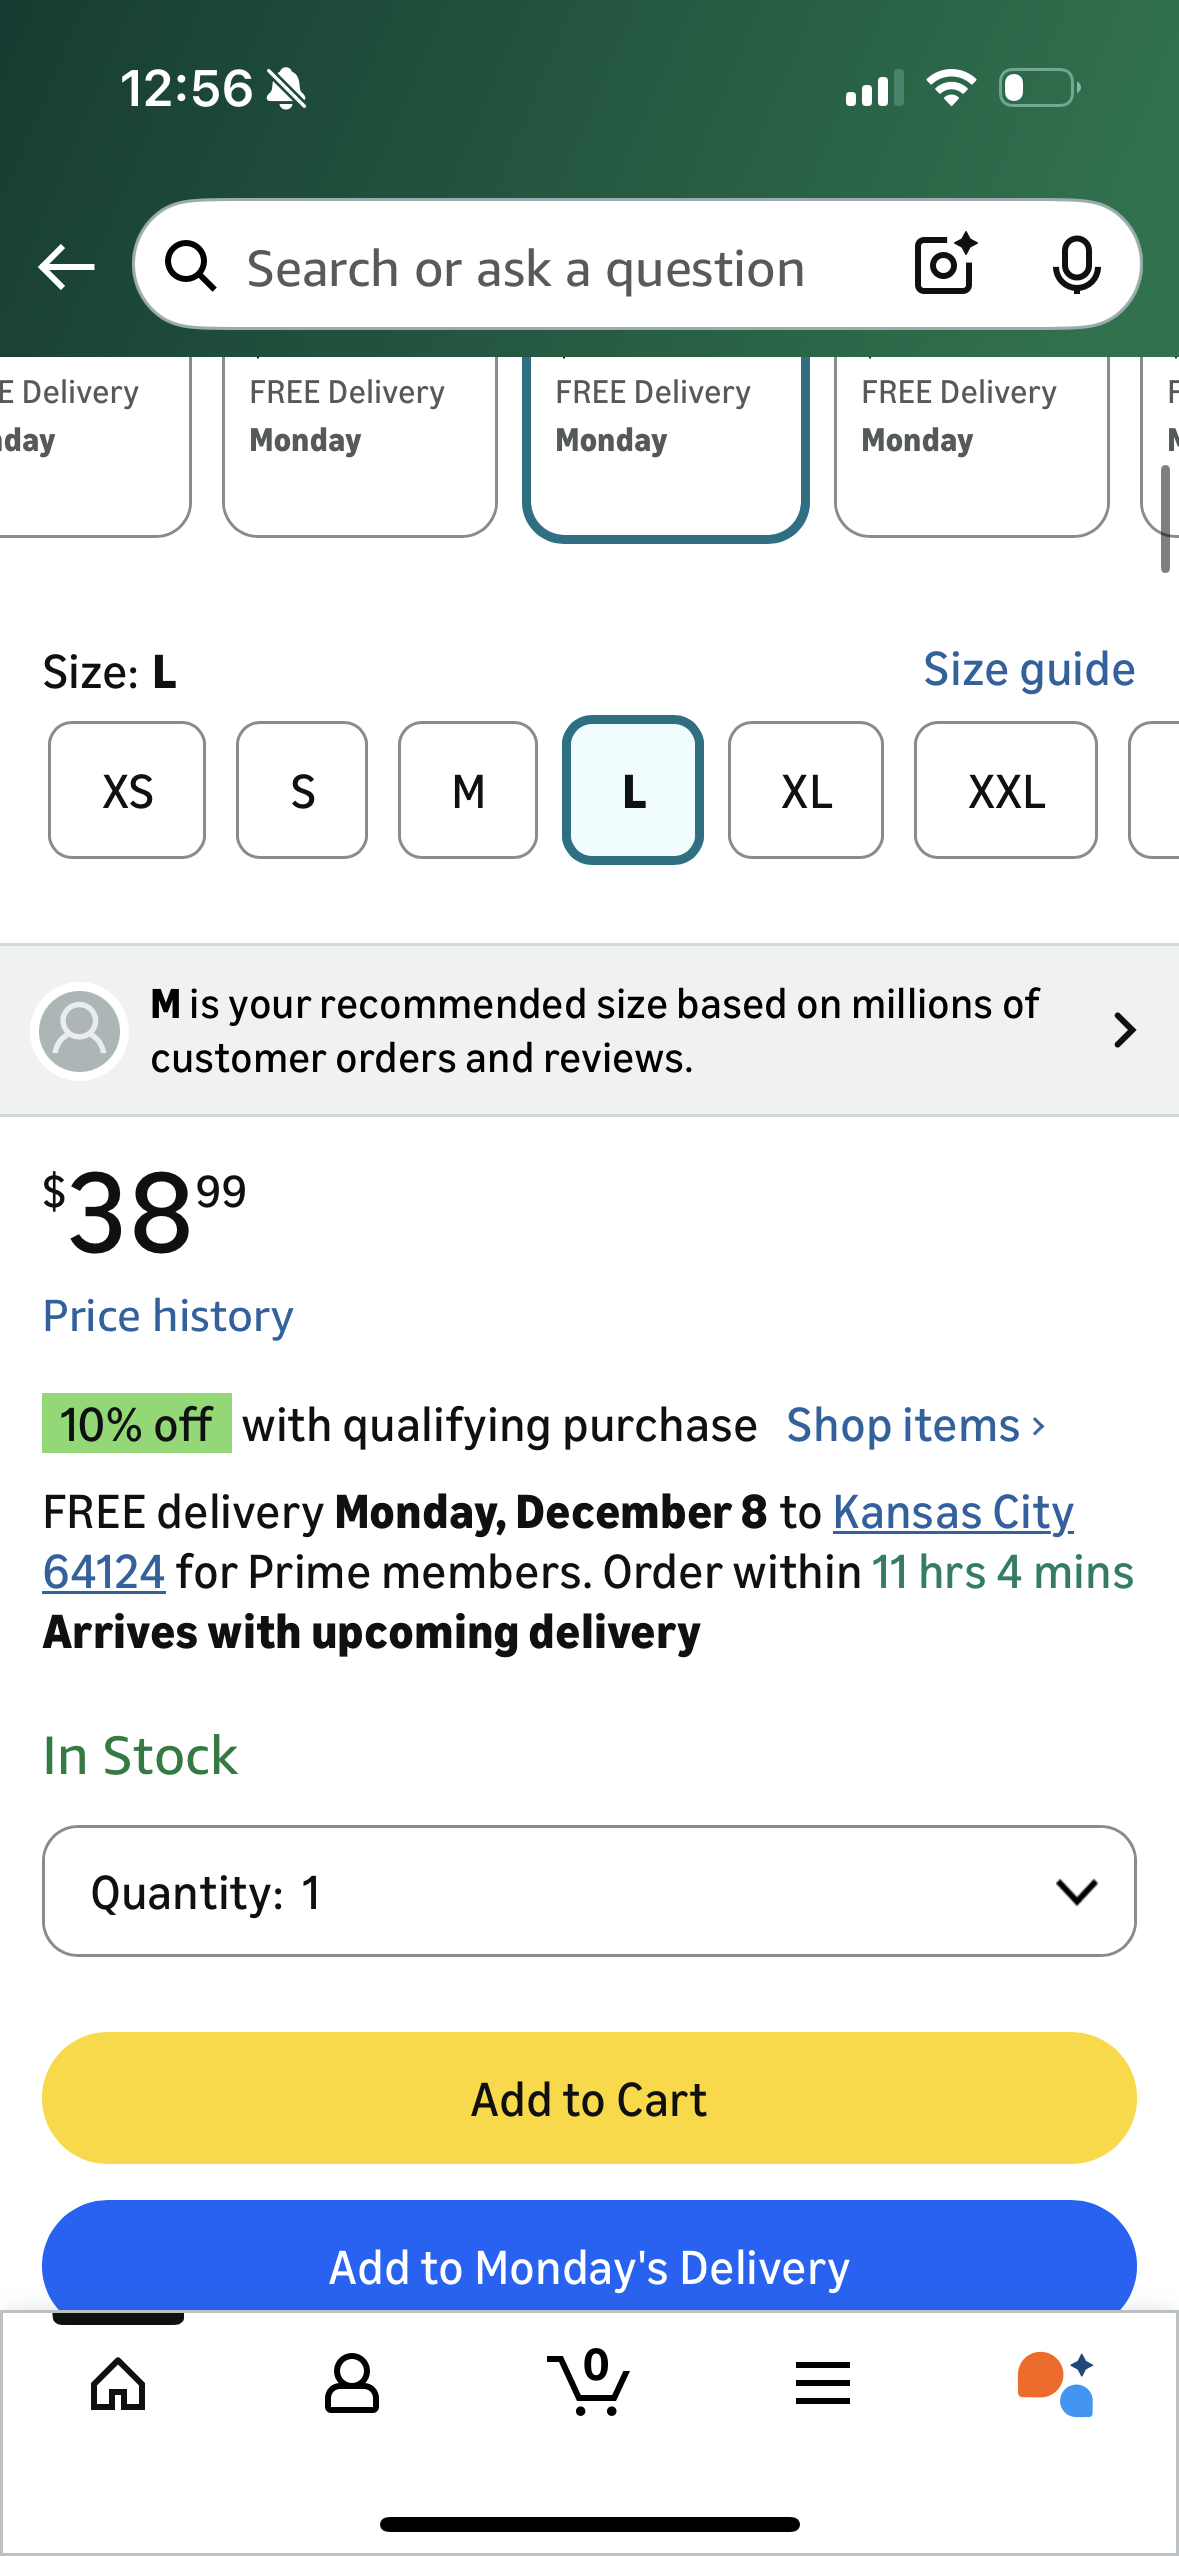Go to Home tab icon
Viewport: 1179px width, 2556px height.
click(118, 2384)
